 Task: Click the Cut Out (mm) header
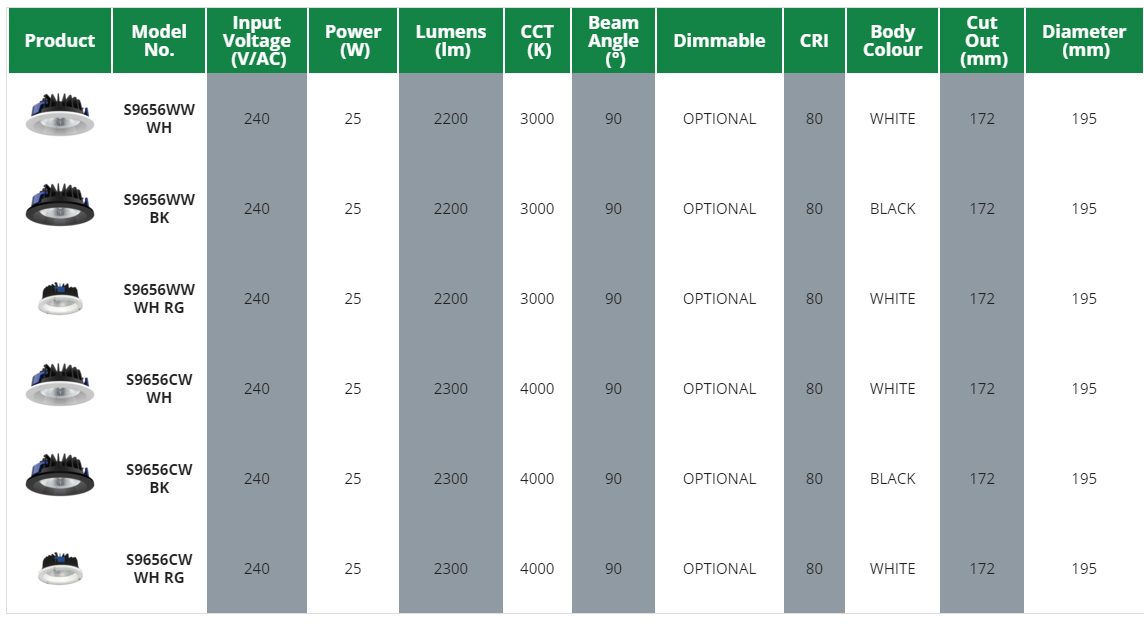click(x=982, y=41)
